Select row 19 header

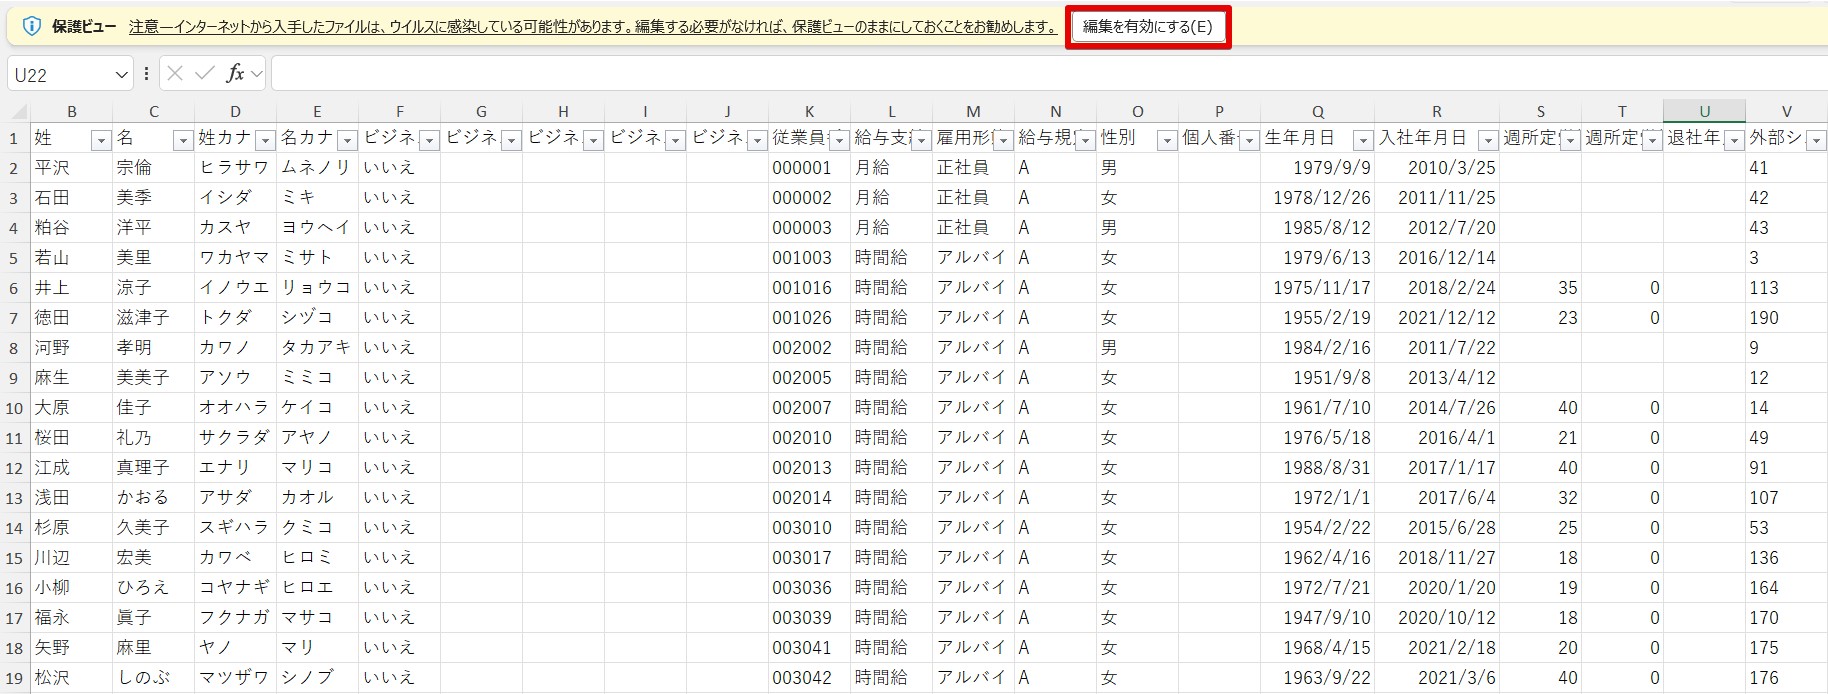pos(15,678)
